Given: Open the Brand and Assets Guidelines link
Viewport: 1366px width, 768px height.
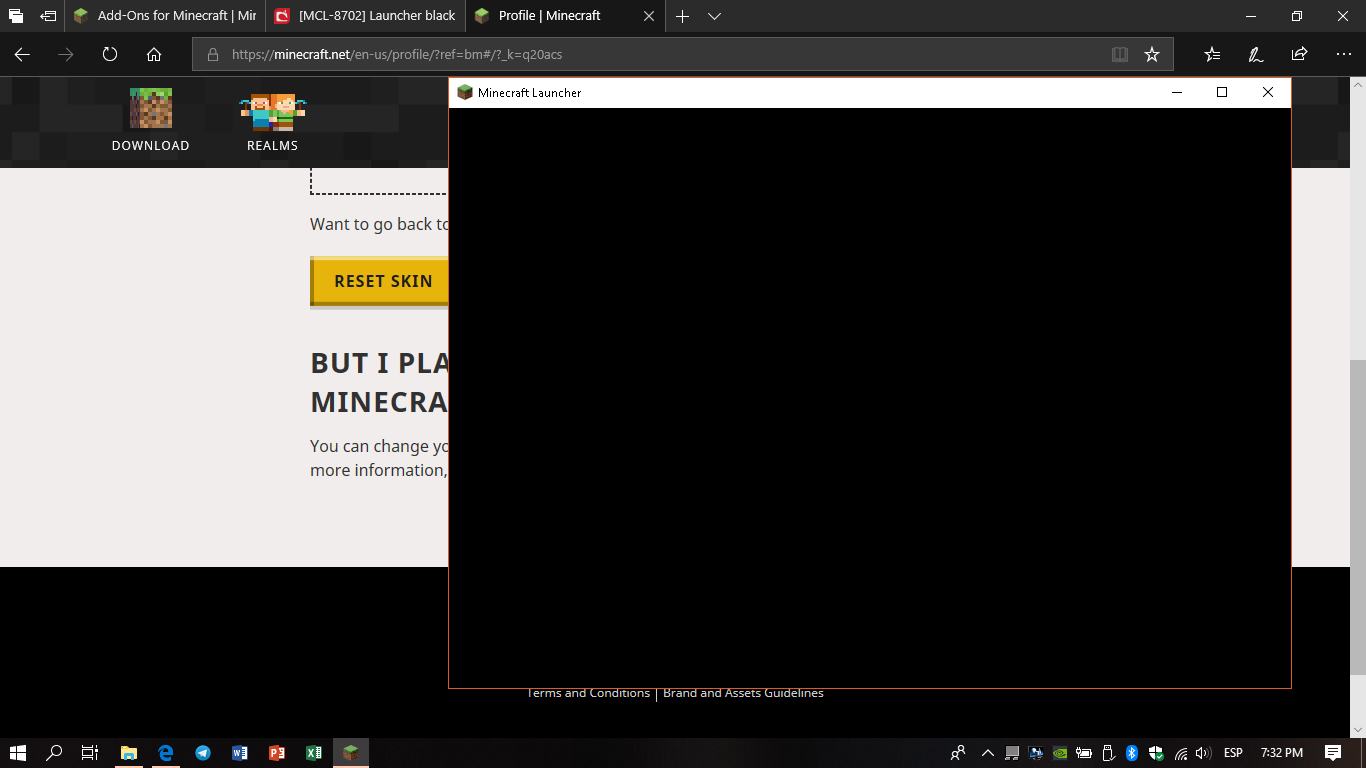Looking at the screenshot, I should (743, 693).
